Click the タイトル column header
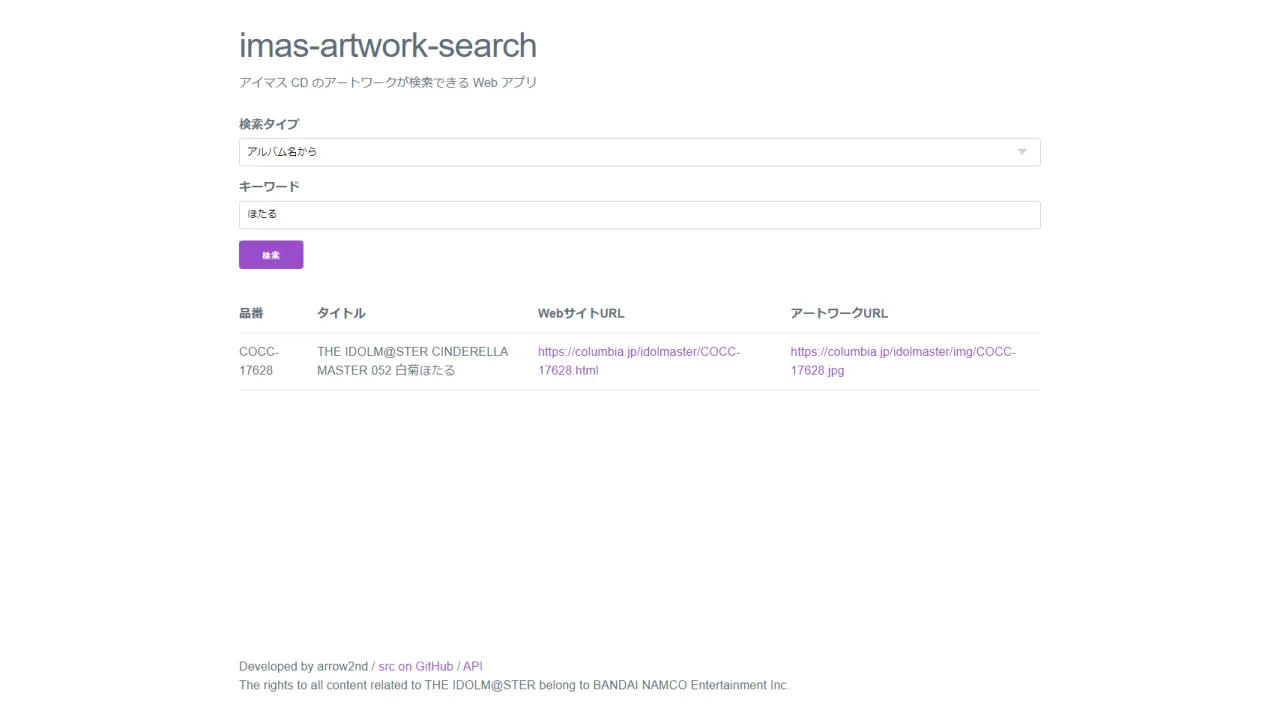 pyautogui.click(x=341, y=313)
